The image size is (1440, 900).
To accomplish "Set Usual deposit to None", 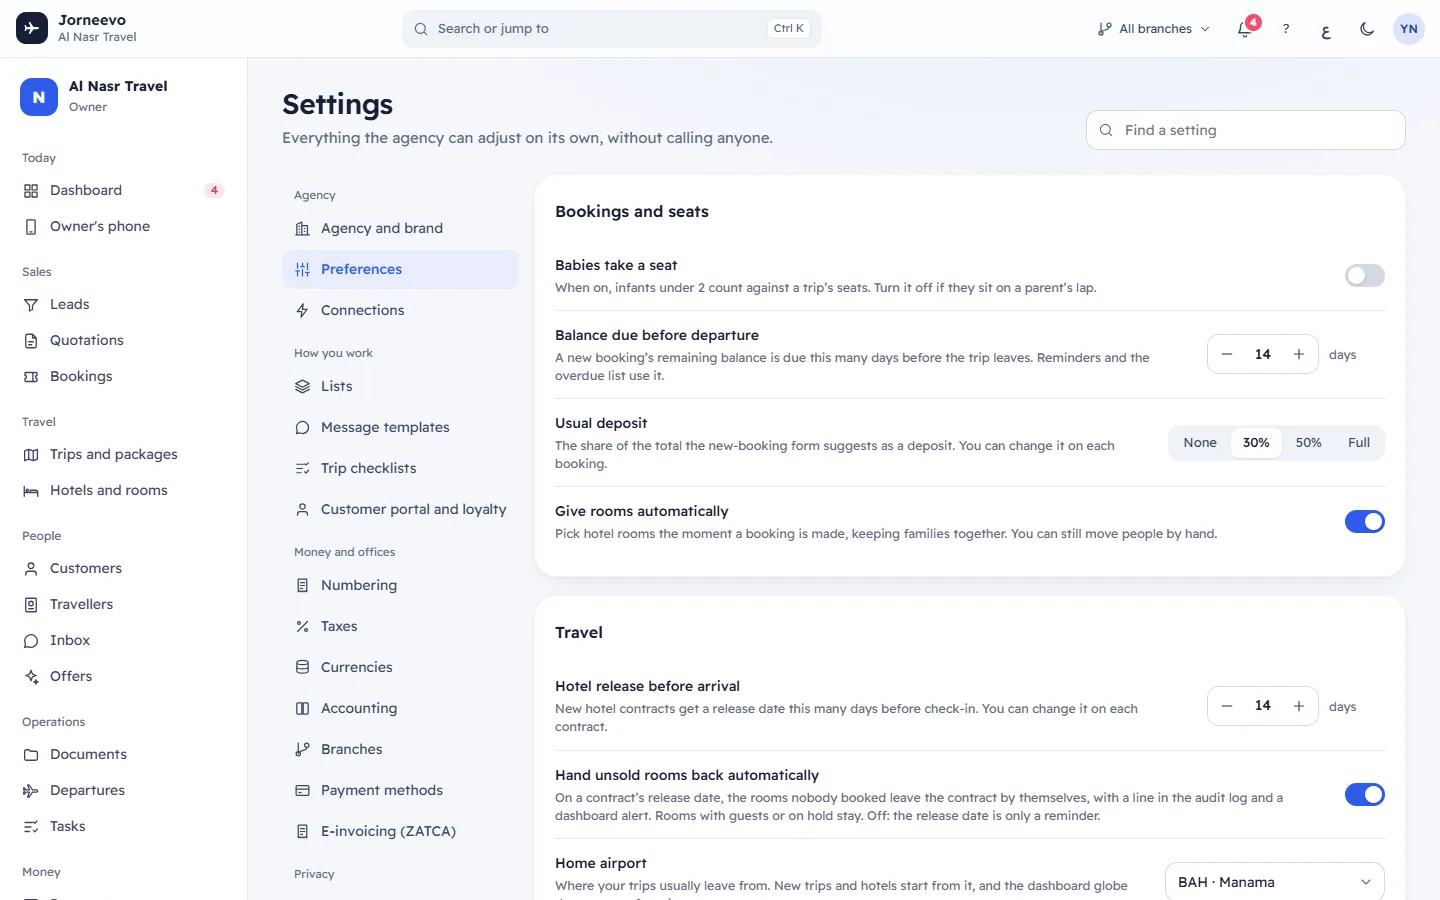I will (x=1200, y=443).
